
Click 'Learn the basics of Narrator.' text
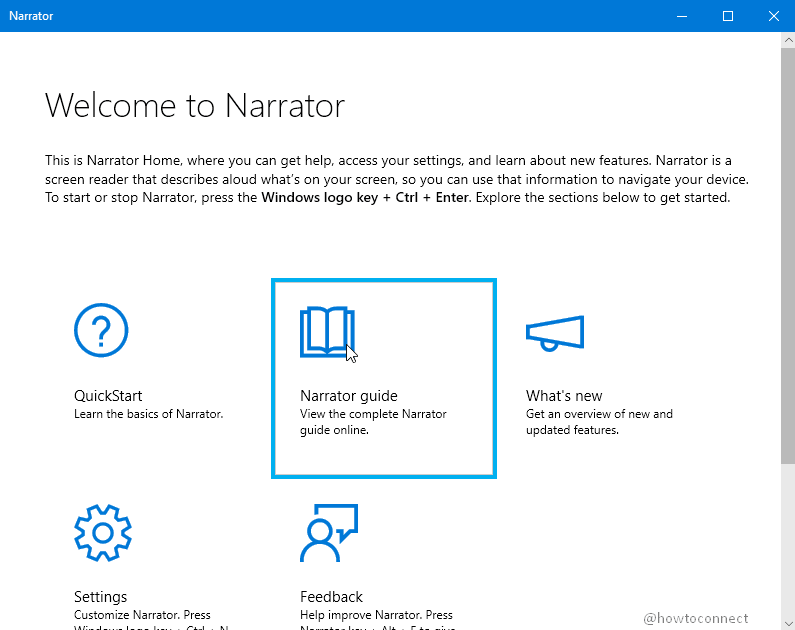[x=149, y=414]
